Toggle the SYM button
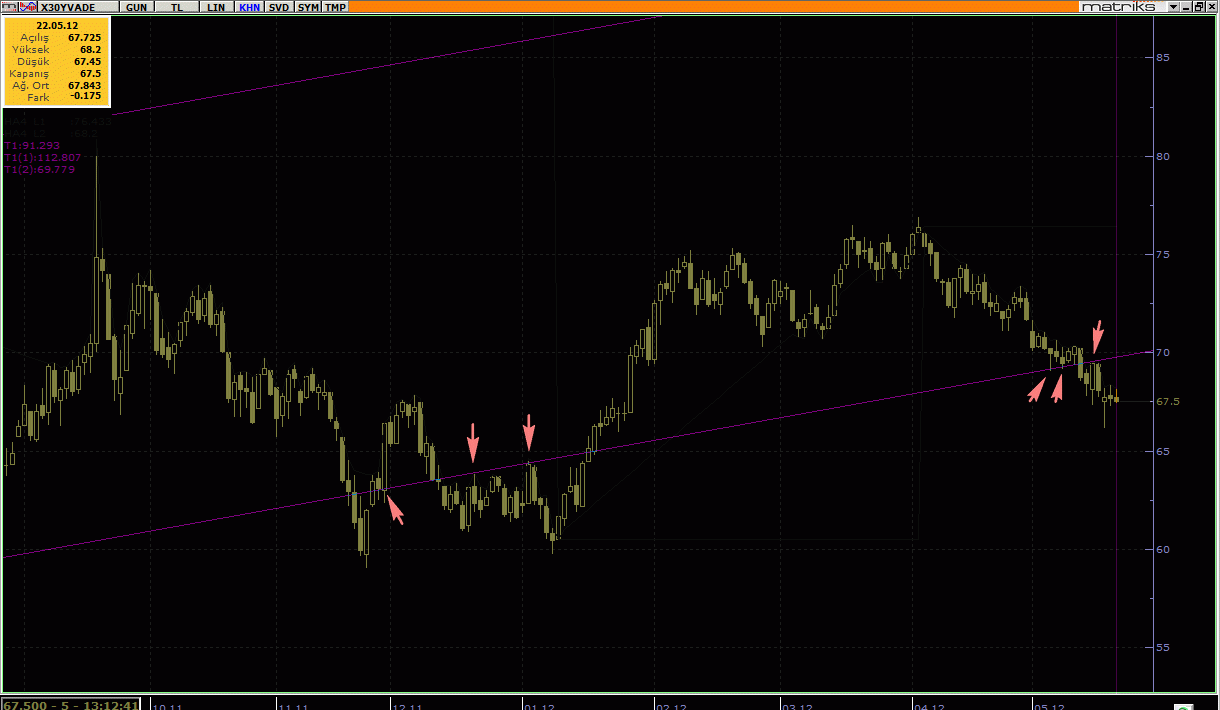The image size is (1220, 710). tap(309, 7)
